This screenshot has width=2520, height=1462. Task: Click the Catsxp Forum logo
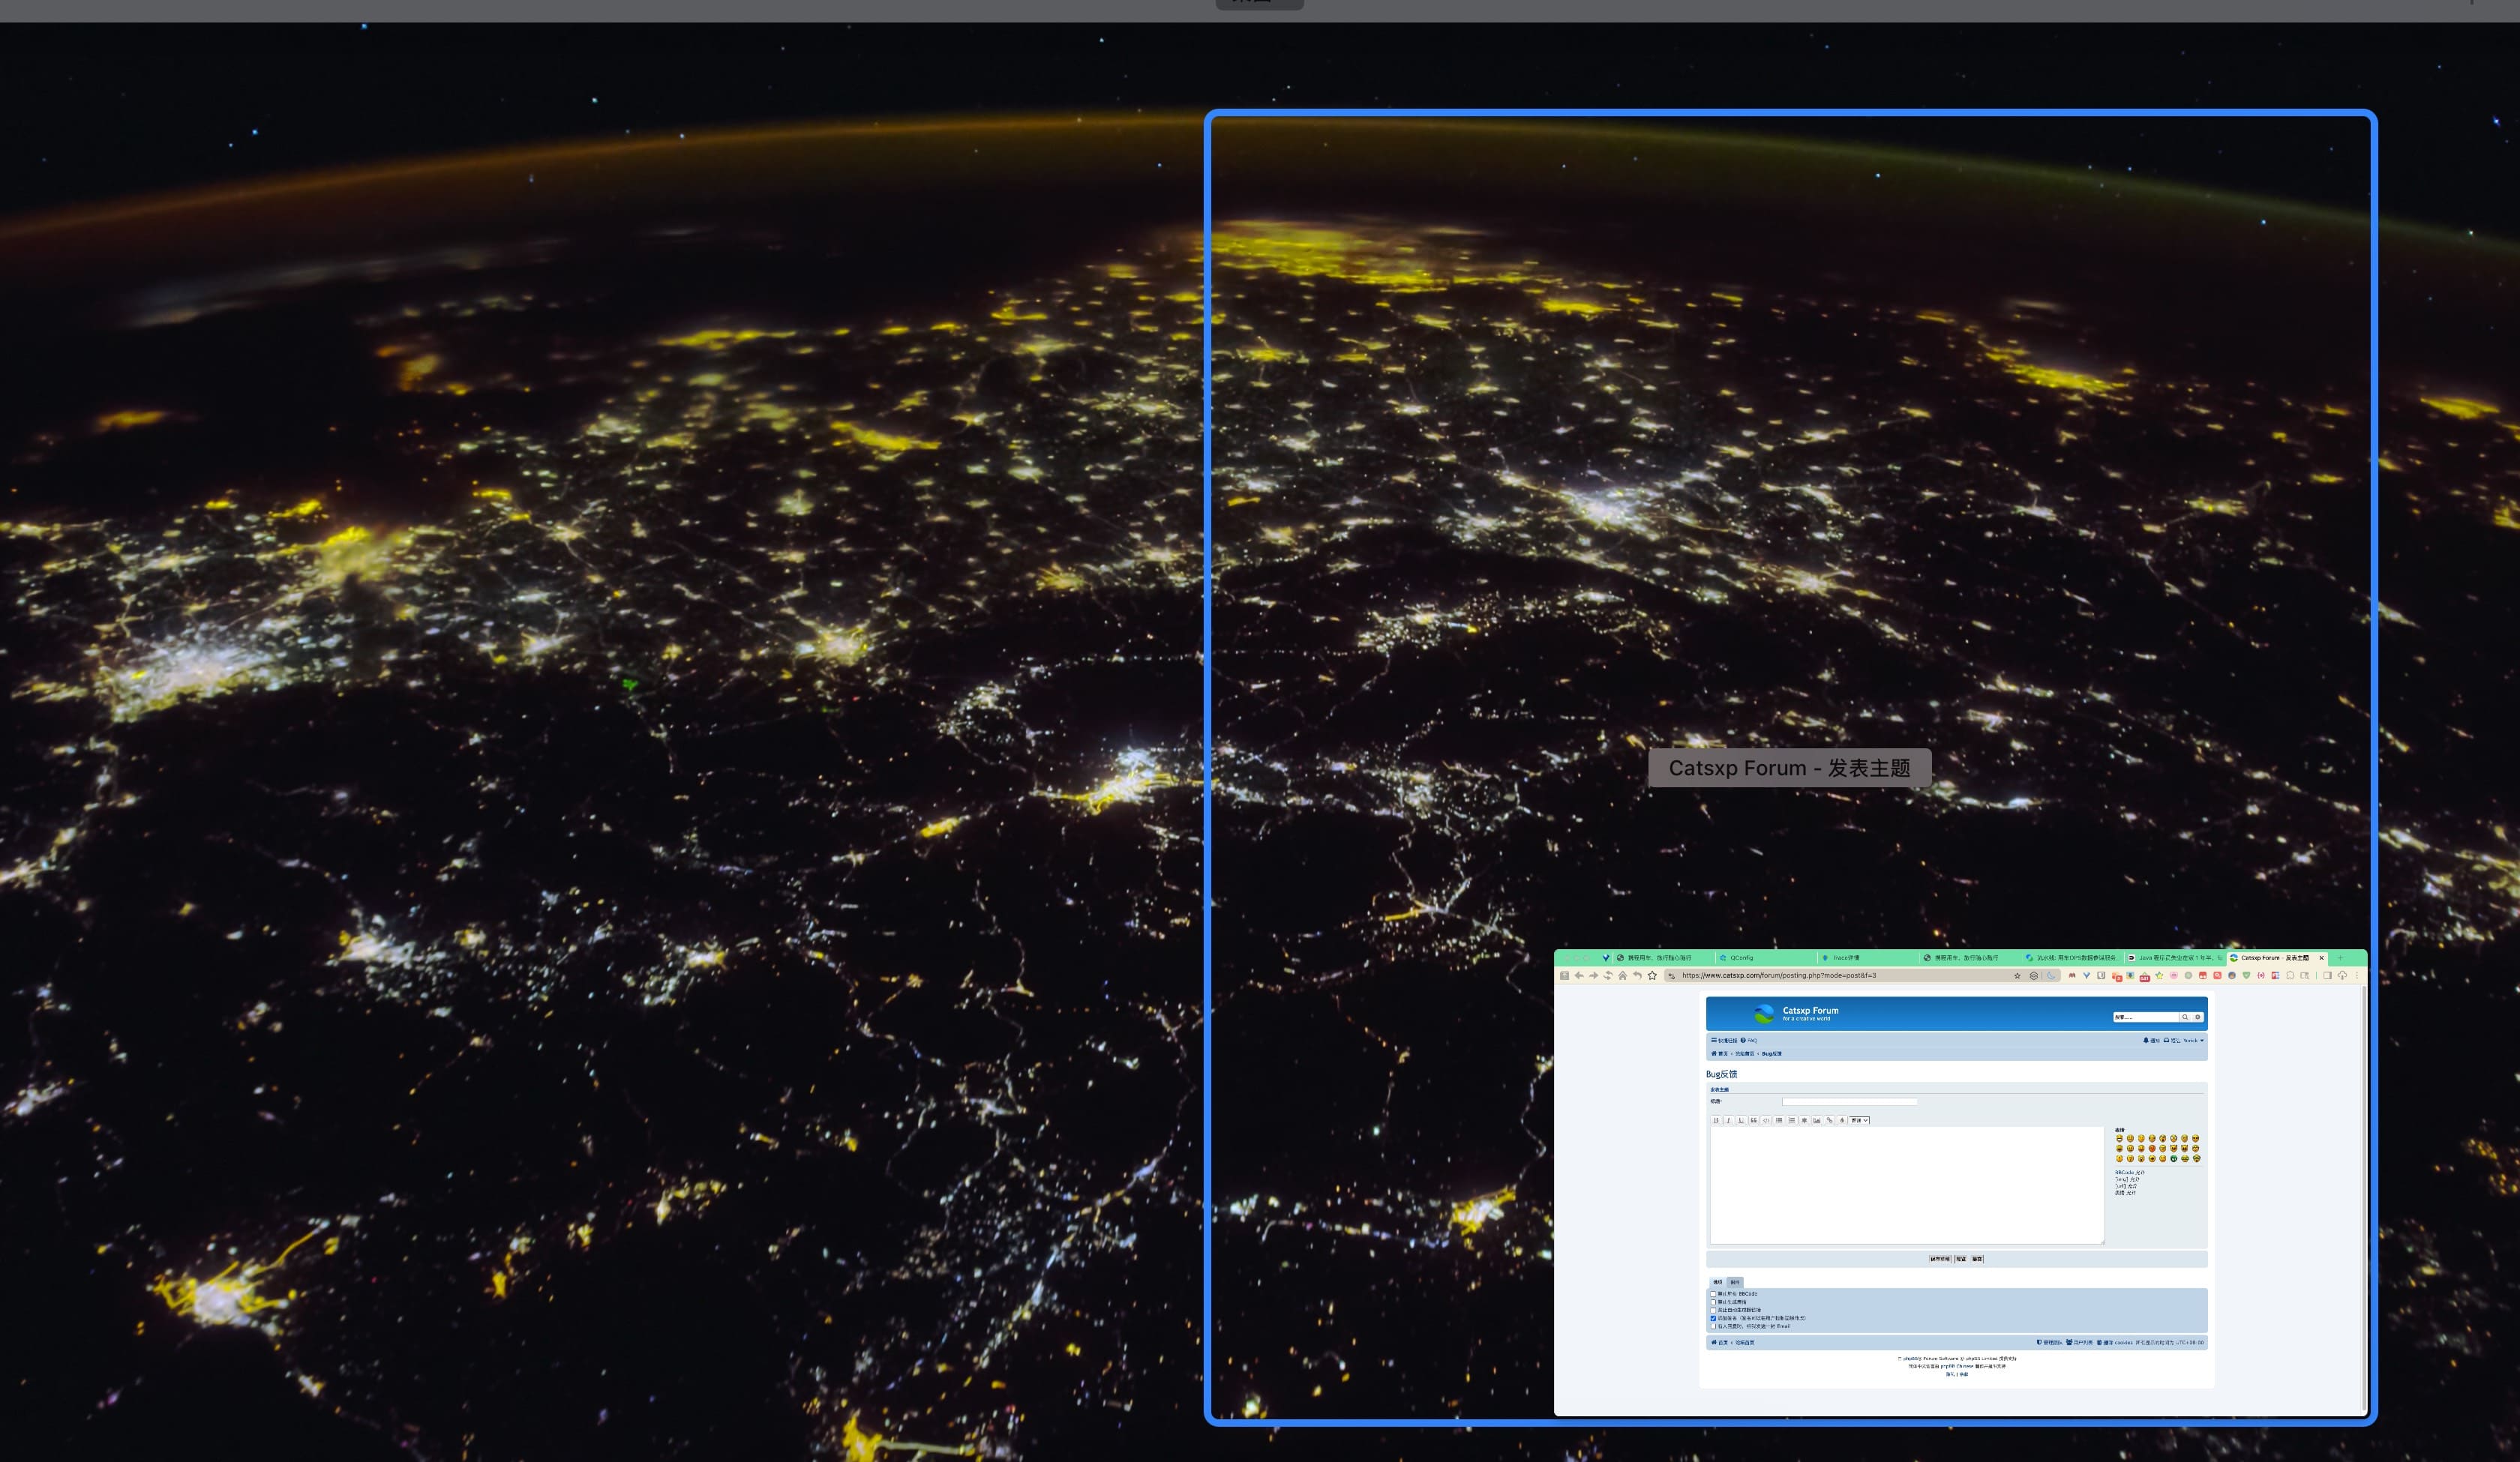tap(1764, 1014)
